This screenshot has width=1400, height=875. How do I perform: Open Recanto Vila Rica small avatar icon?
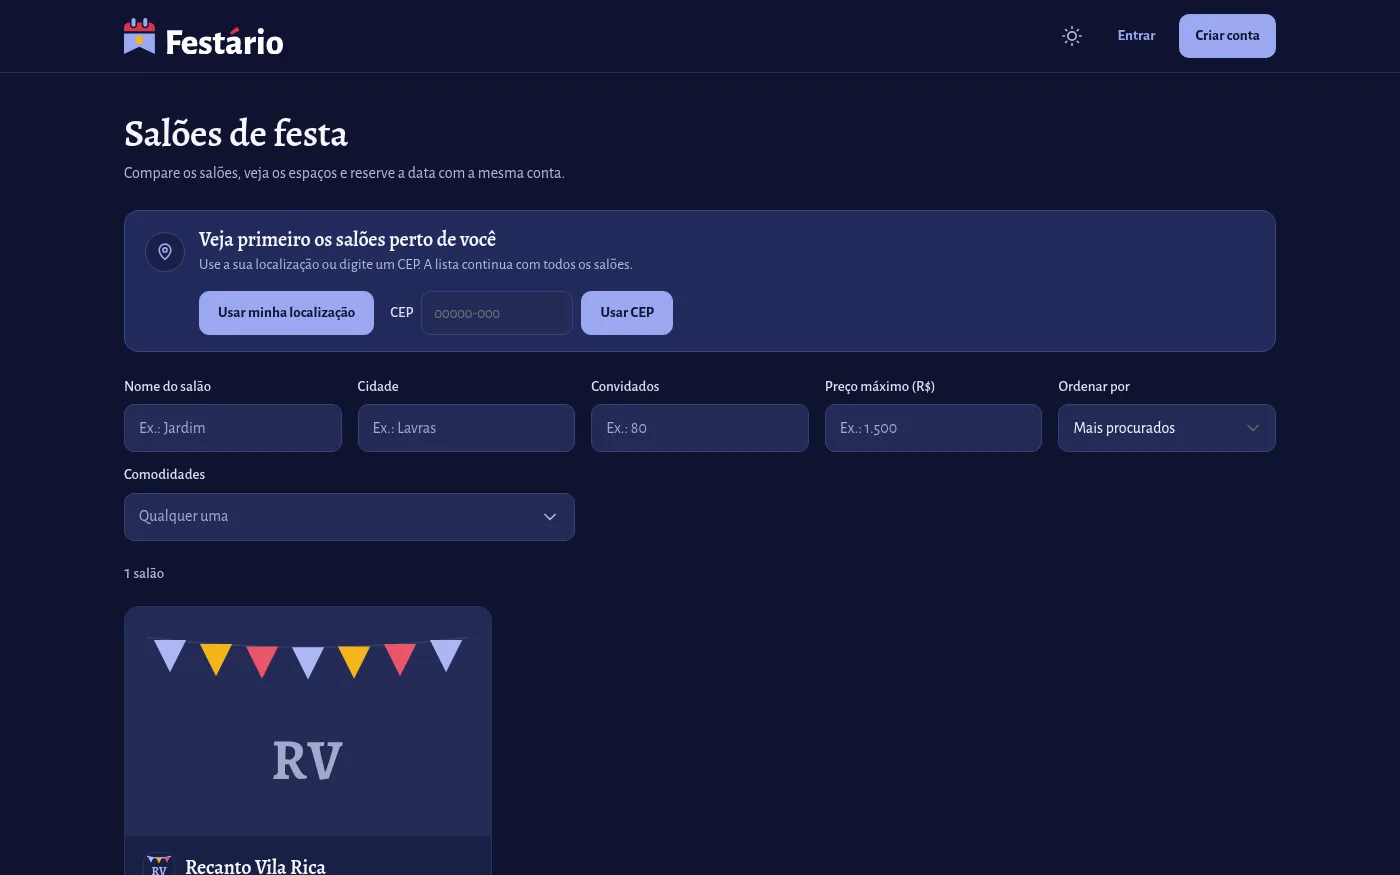159,866
